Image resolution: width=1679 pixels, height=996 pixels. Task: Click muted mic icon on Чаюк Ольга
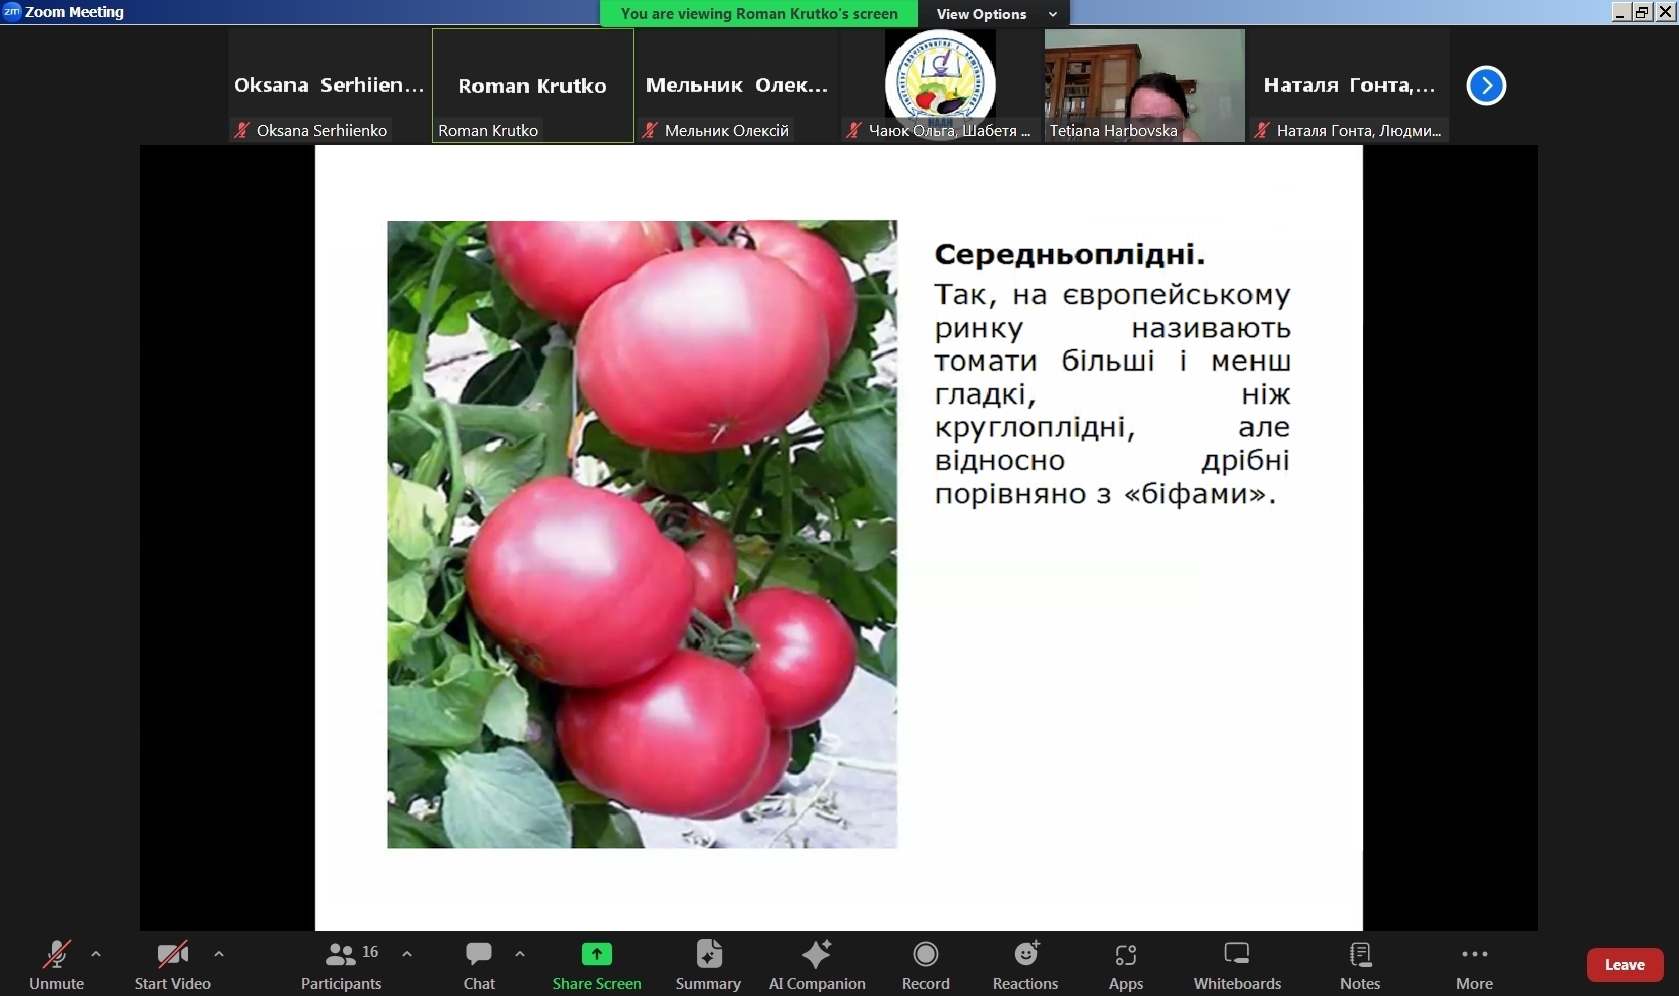click(x=853, y=130)
